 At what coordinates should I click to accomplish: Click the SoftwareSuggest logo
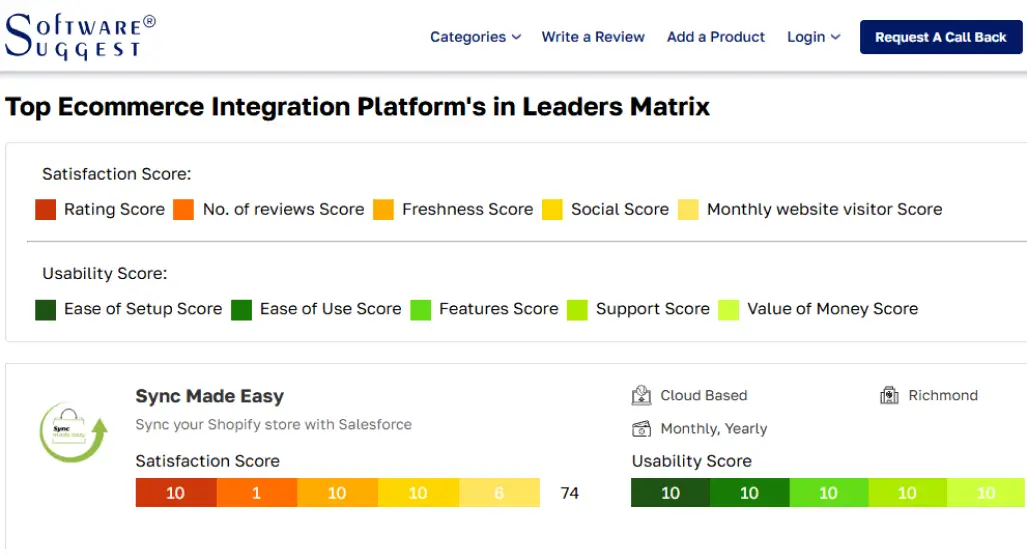(81, 37)
